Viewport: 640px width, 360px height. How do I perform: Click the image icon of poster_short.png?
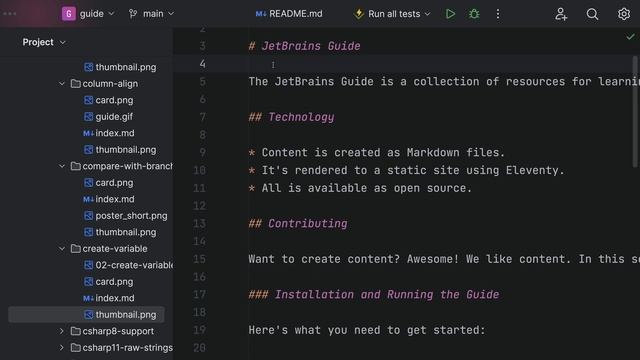[x=89, y=216]
